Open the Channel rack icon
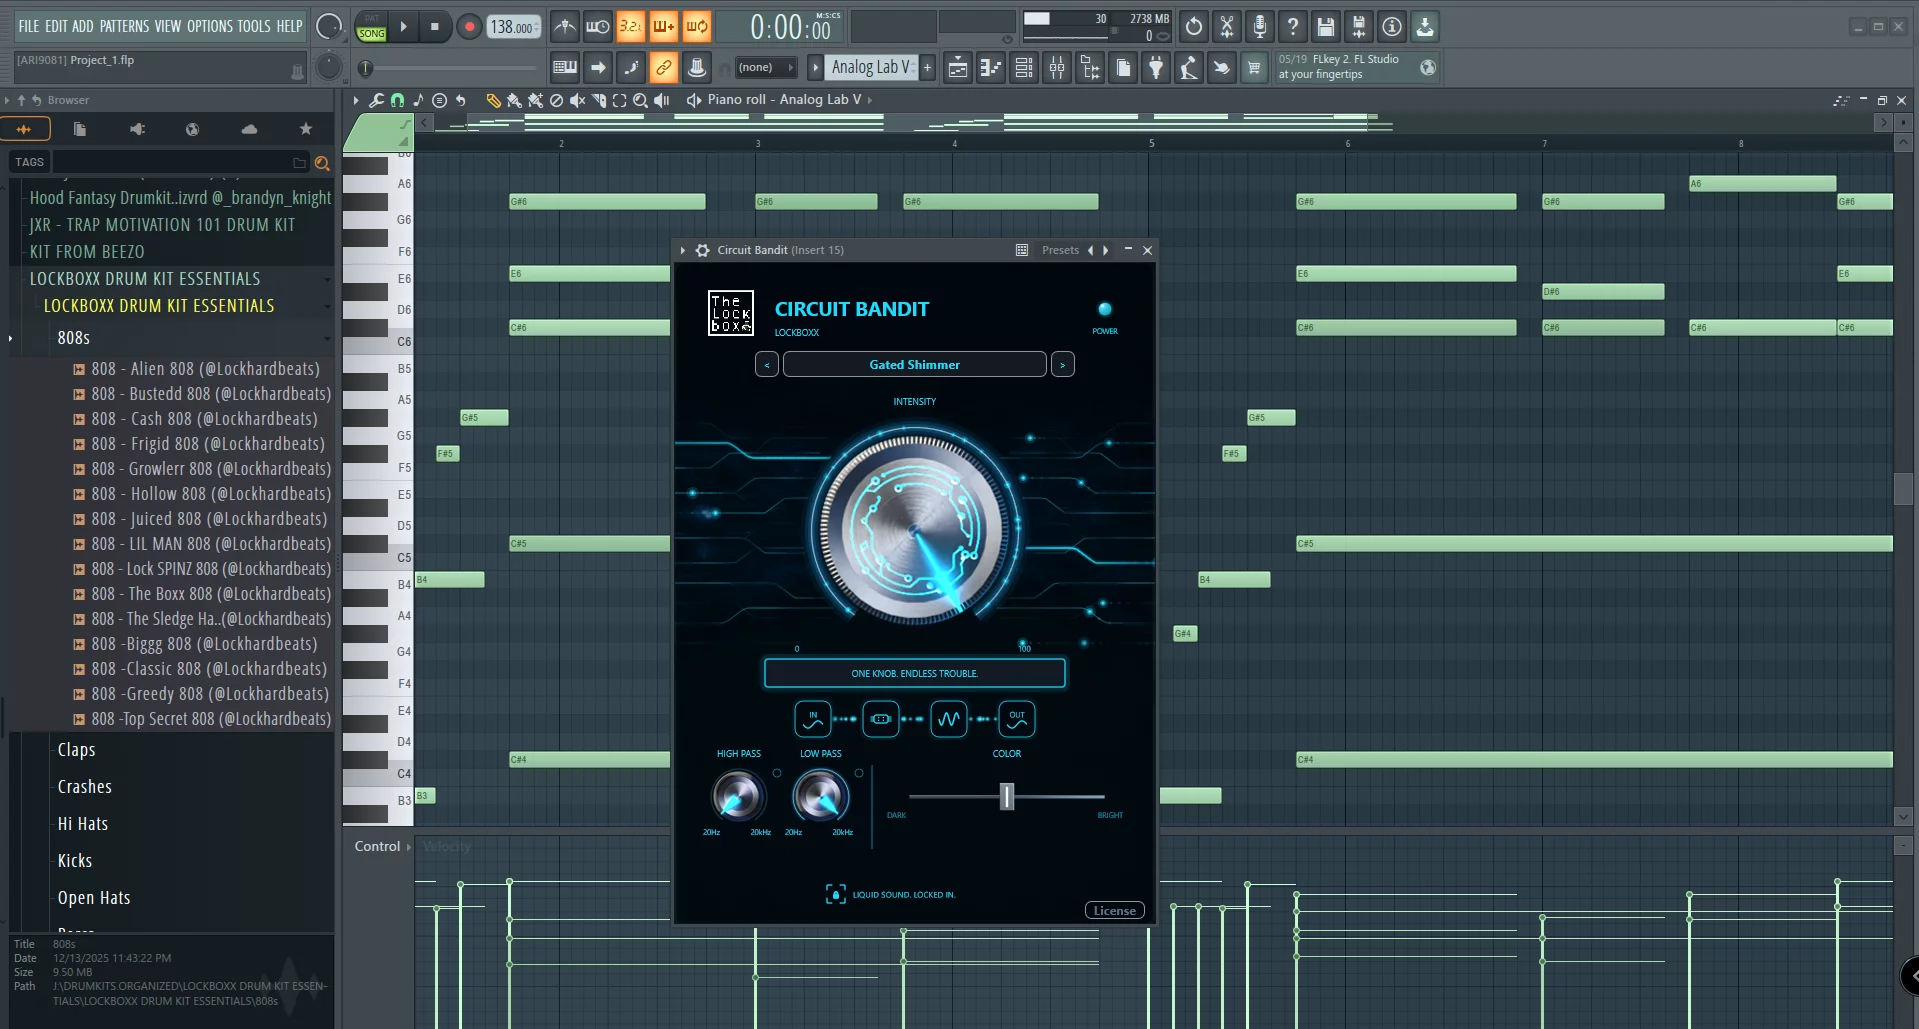 pos(1023,68)
